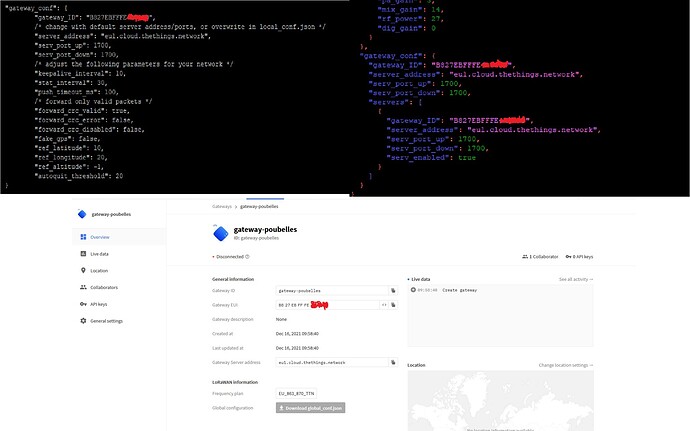Open the Overview sidebar item
The height and width of the screenshot is (431, 690).
pyautogui.click(x=98, y=237)
